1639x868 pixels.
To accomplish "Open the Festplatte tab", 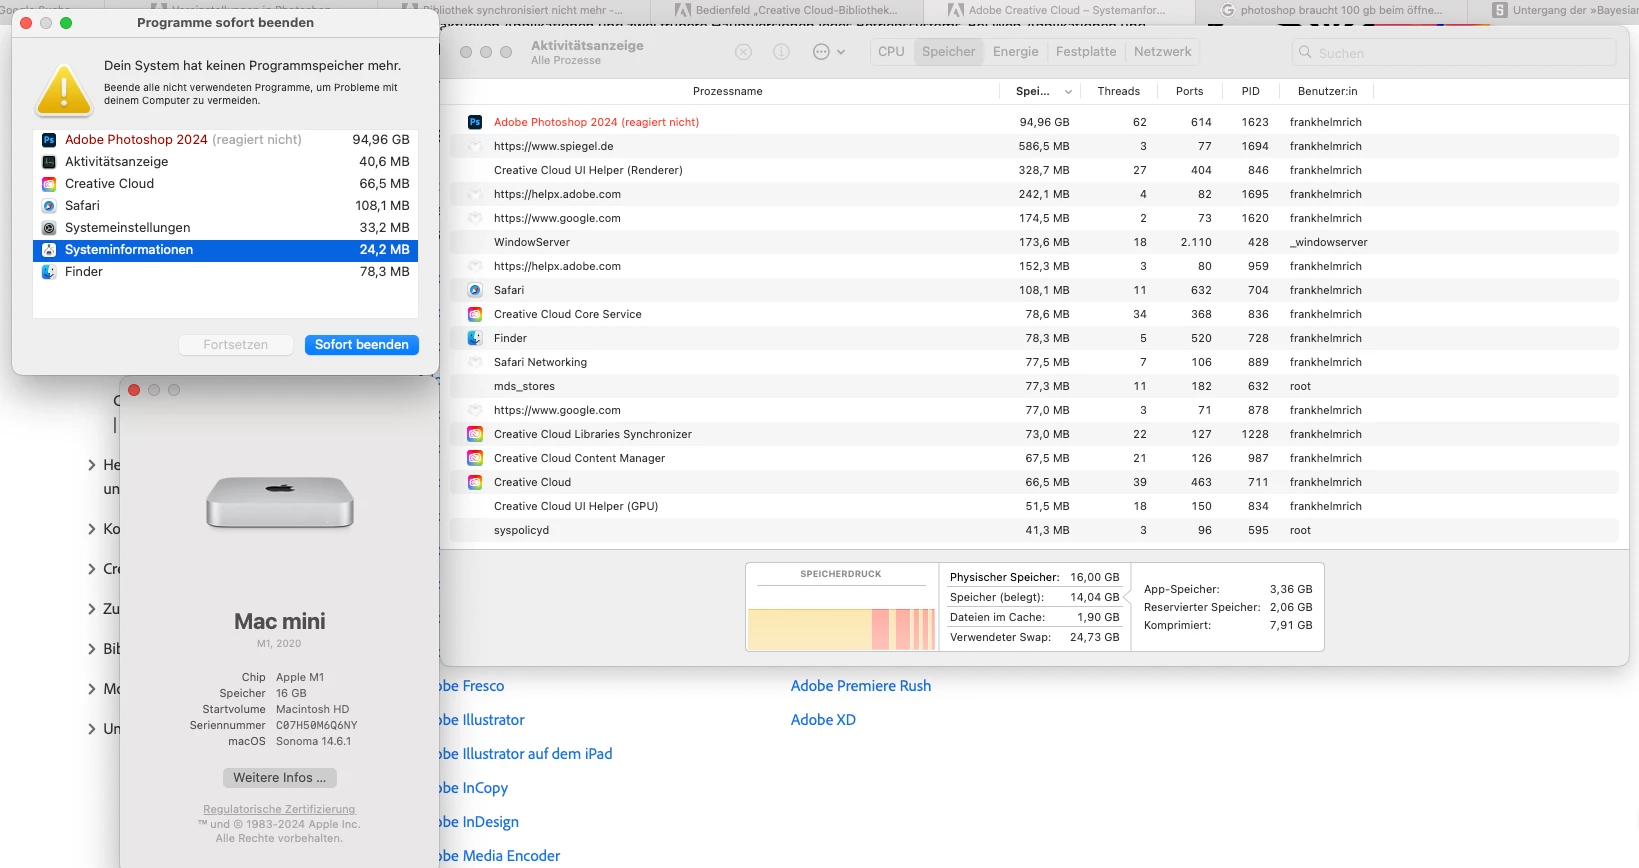I will click(x=1086, y=52).
